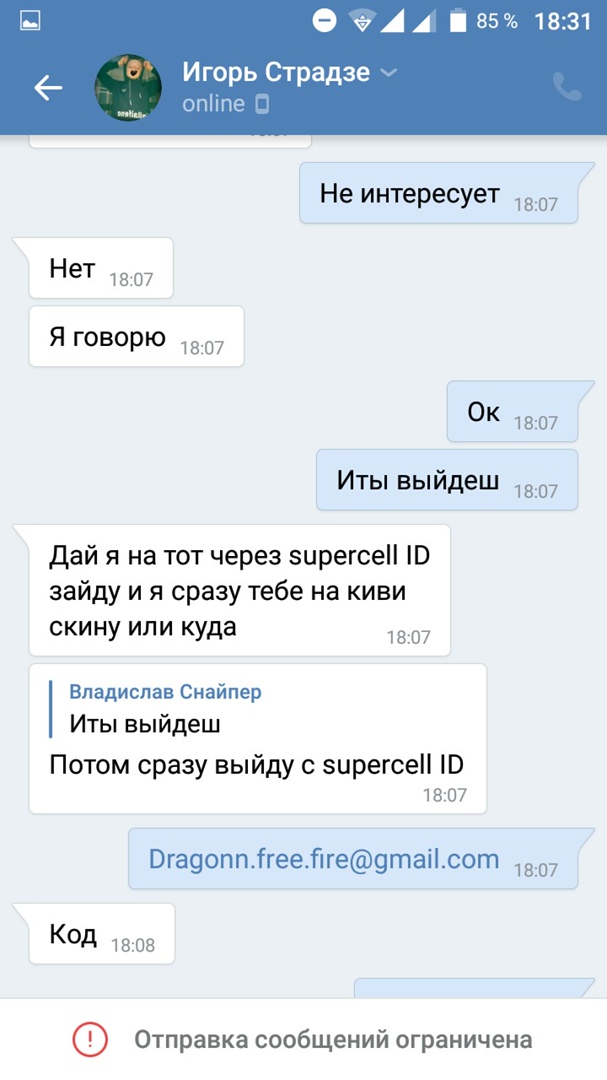Tap the do-not-disturb status icon
The width and height of the screenshot is (607, 1080).
tap(325, 21)
